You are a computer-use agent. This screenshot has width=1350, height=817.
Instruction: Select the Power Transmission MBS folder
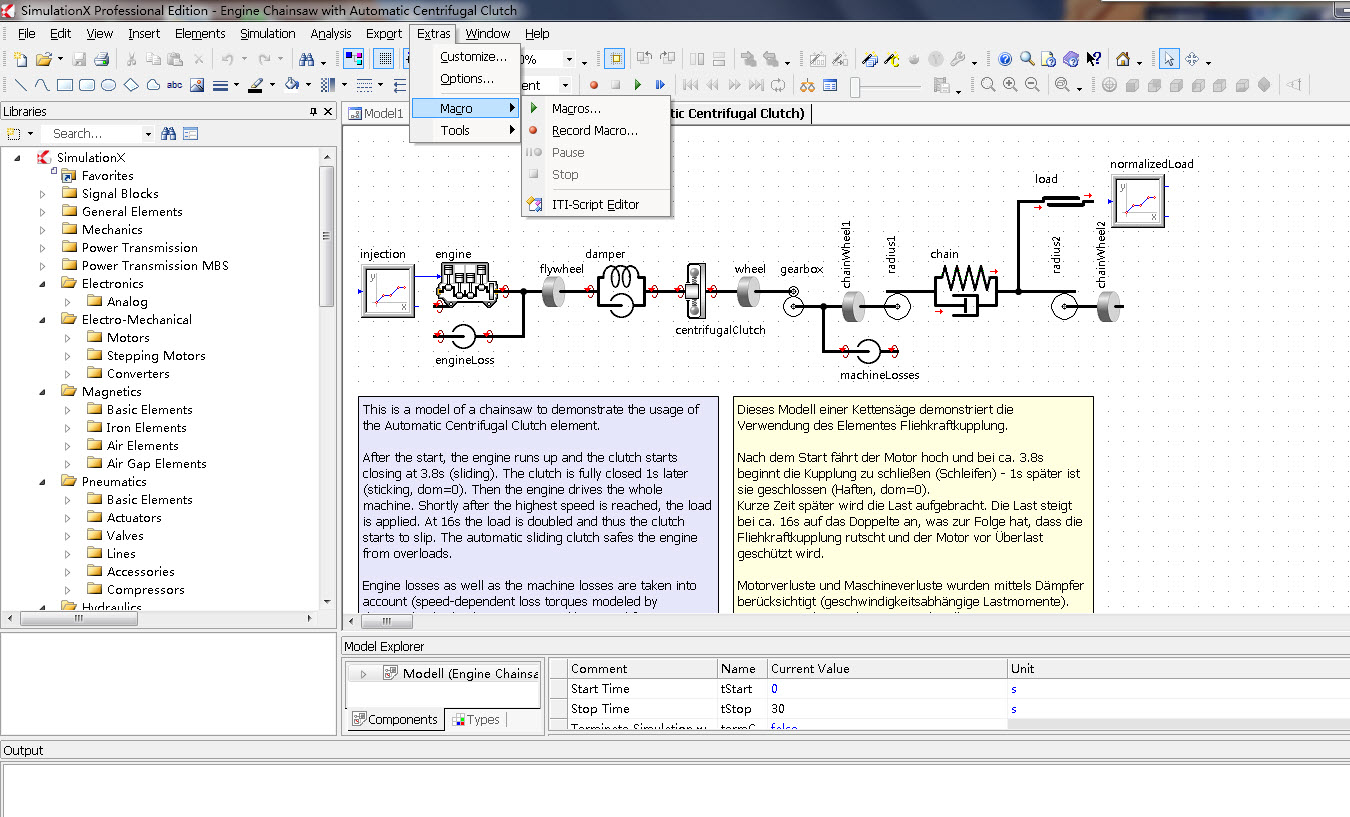click(x=155, y=266)
